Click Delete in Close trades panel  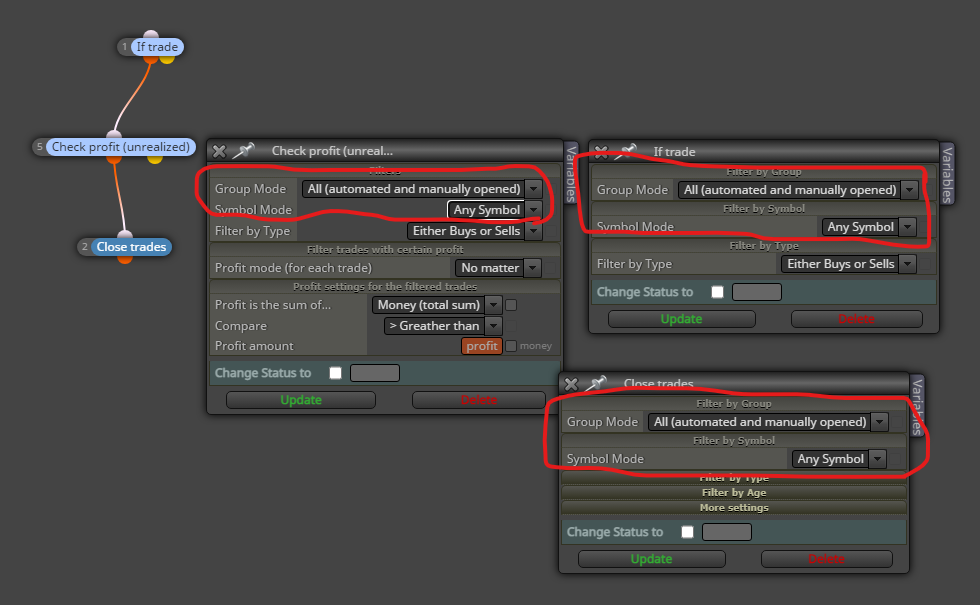826,559
